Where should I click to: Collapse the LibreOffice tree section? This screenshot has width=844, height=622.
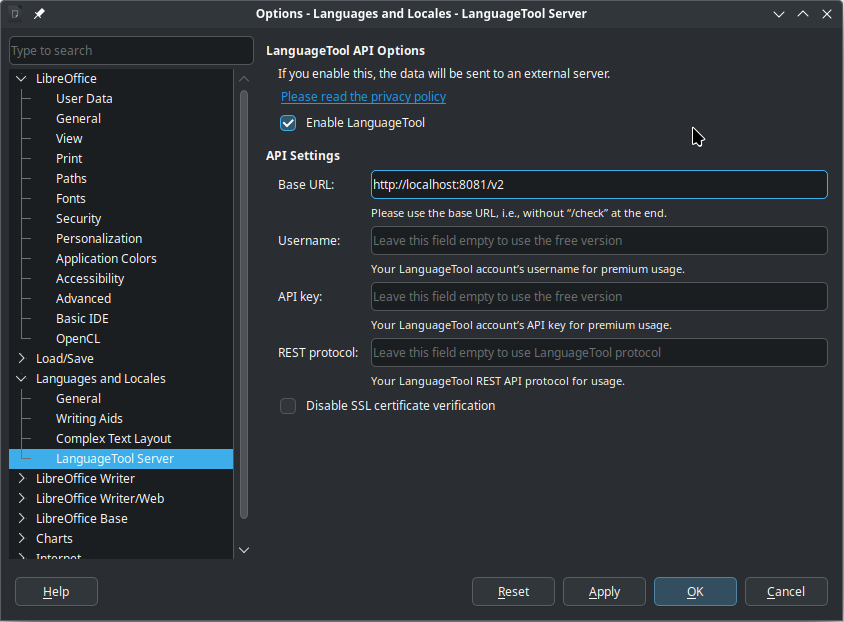click(19, 78)
